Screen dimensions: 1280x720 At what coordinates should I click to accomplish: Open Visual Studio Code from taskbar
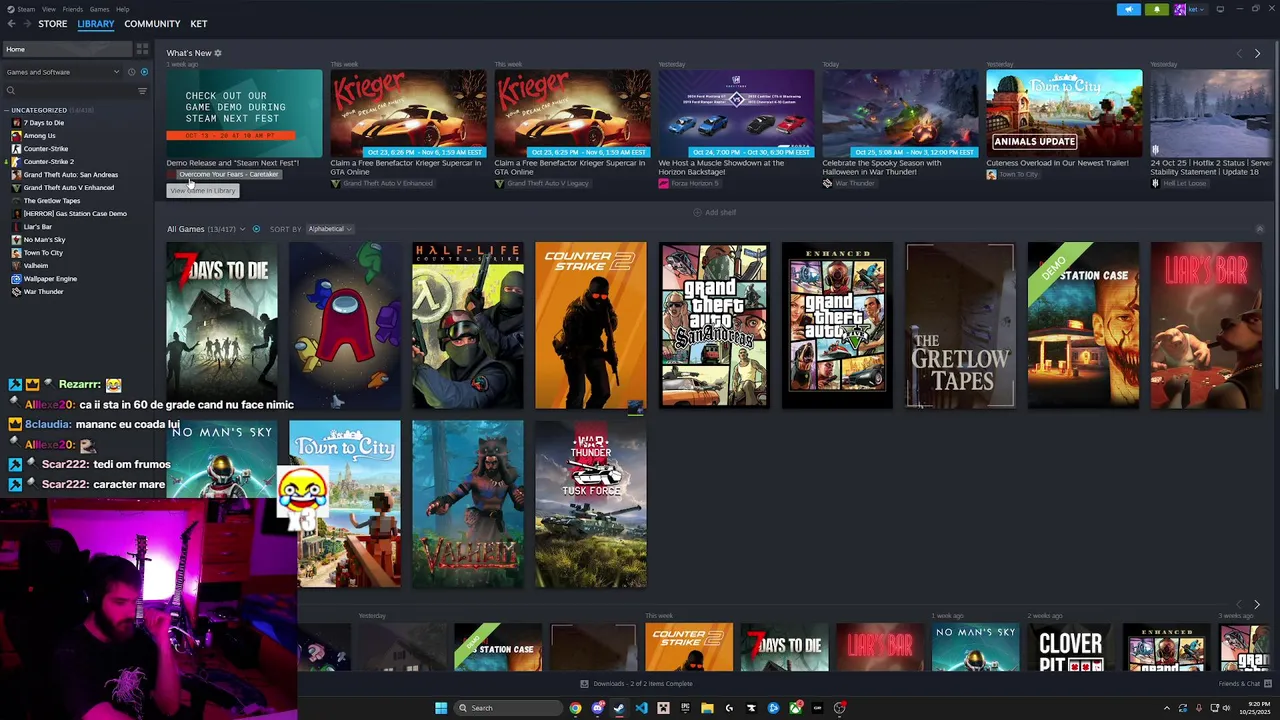tap(641, 708)
